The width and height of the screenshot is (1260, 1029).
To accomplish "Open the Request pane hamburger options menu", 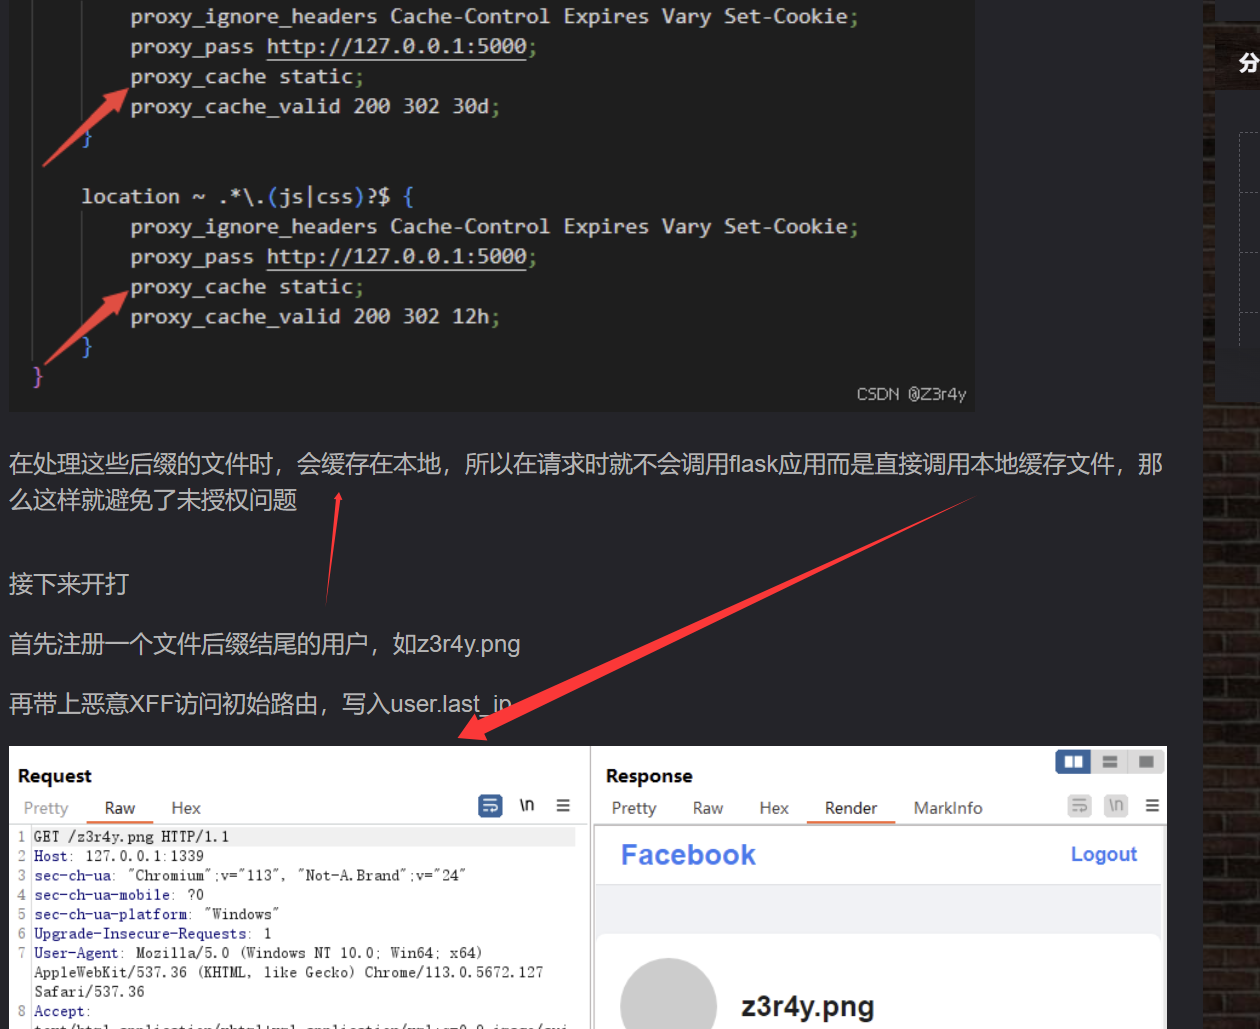I will pos(563,806).
